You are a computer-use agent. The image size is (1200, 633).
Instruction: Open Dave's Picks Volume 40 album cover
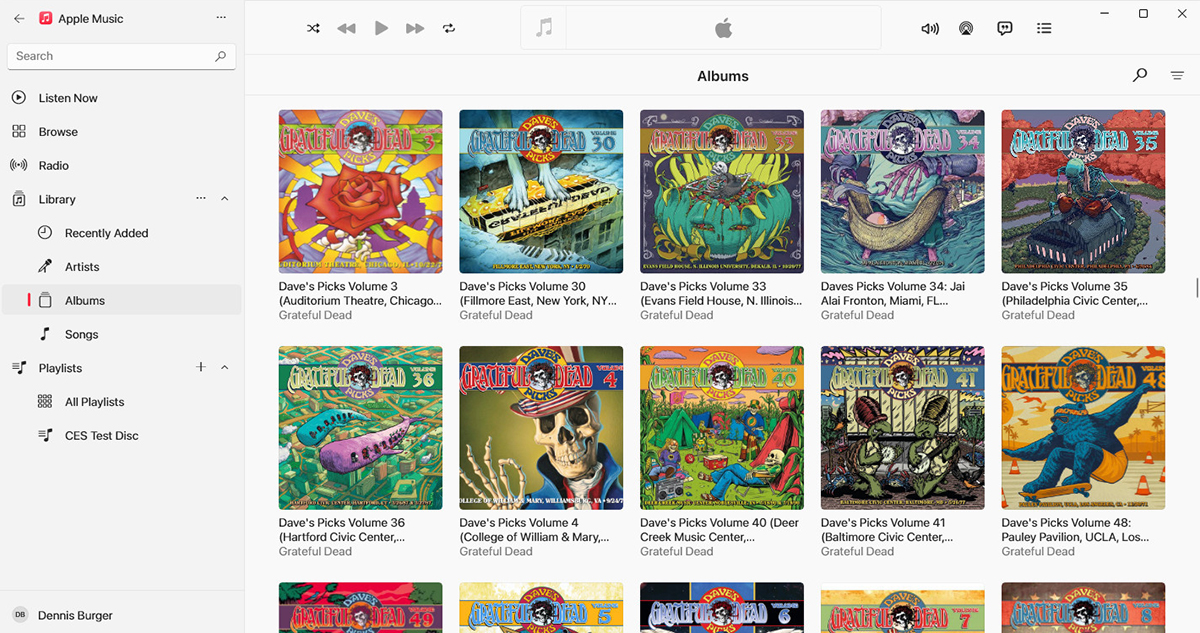click(x=722, y=428)
